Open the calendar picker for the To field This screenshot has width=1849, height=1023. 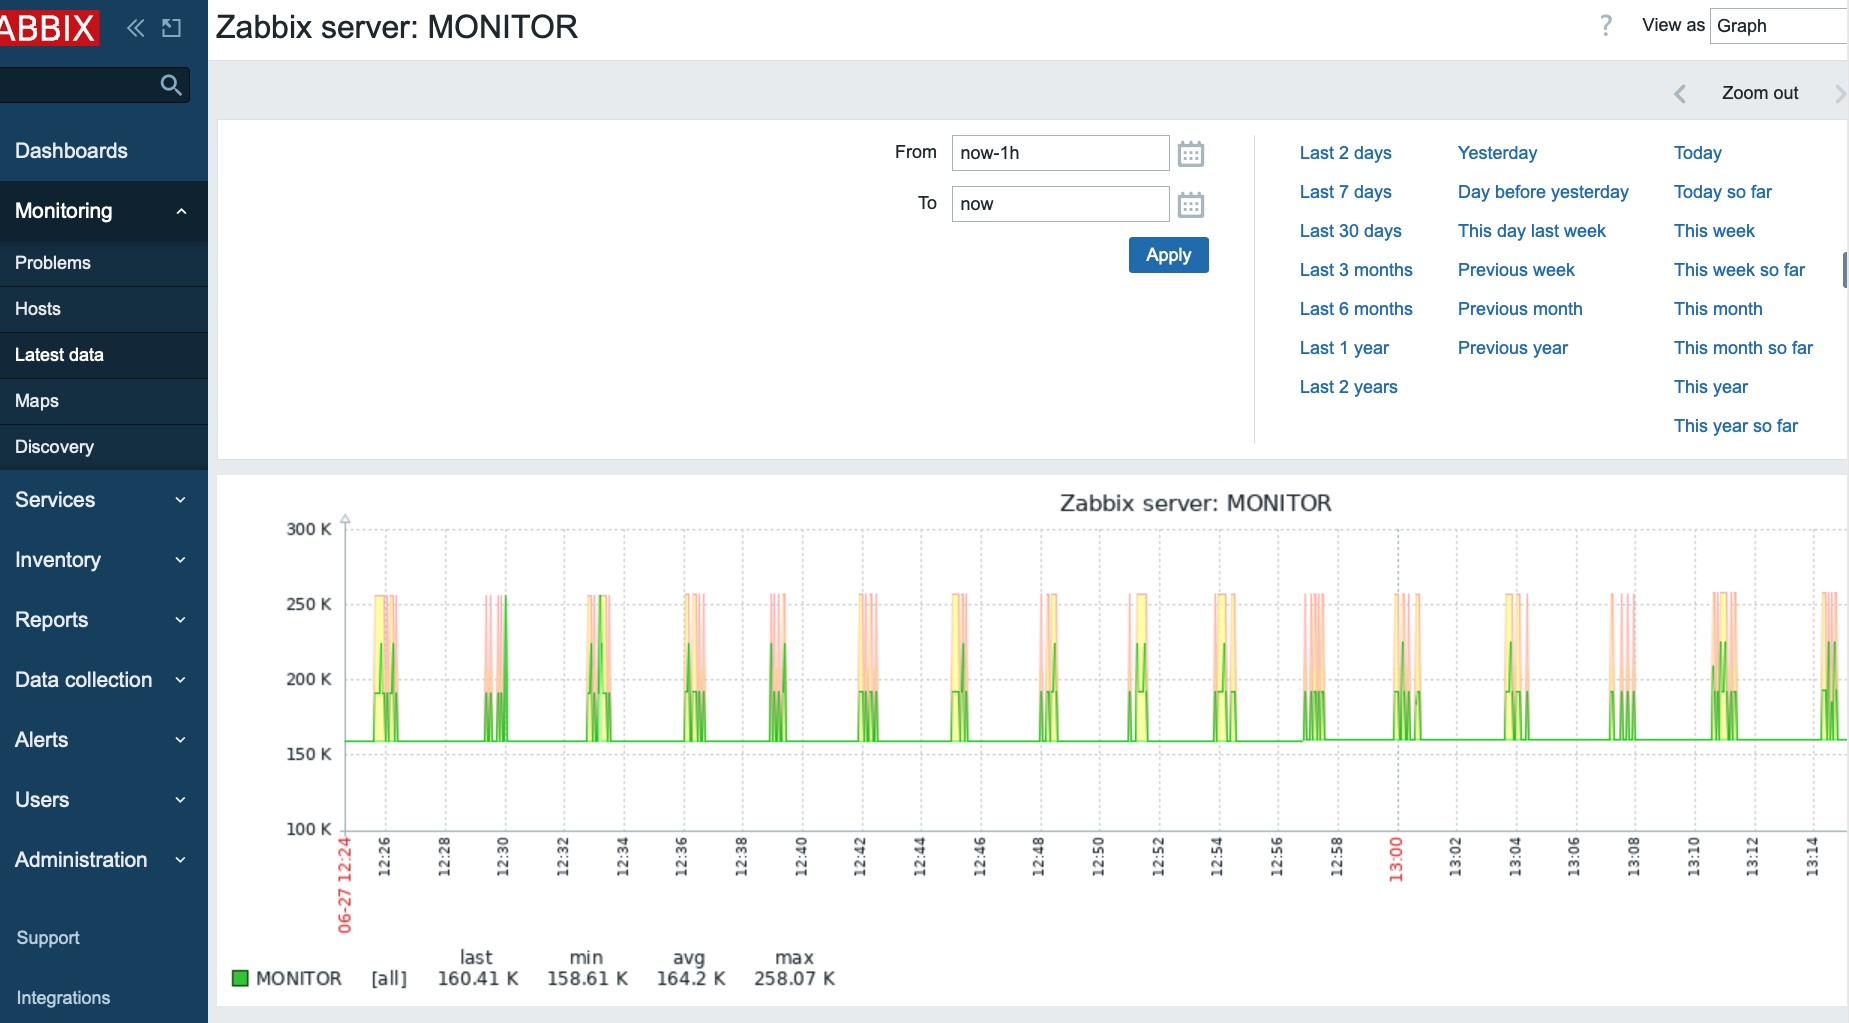[1190, 205]
